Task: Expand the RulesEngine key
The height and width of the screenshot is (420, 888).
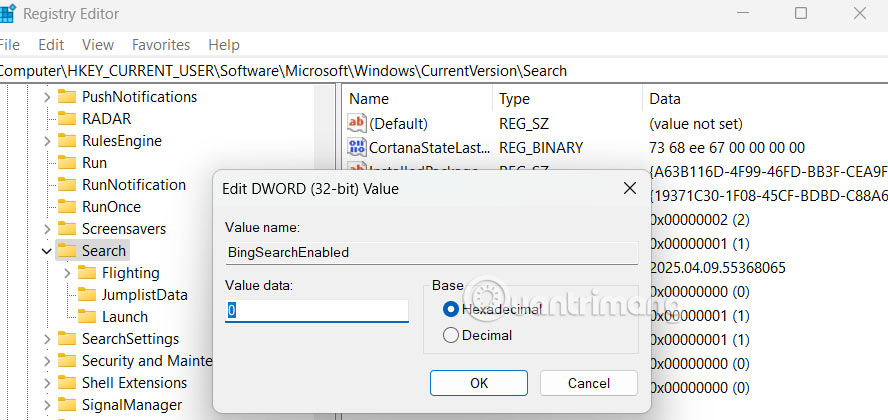Action: pos(46,141)
